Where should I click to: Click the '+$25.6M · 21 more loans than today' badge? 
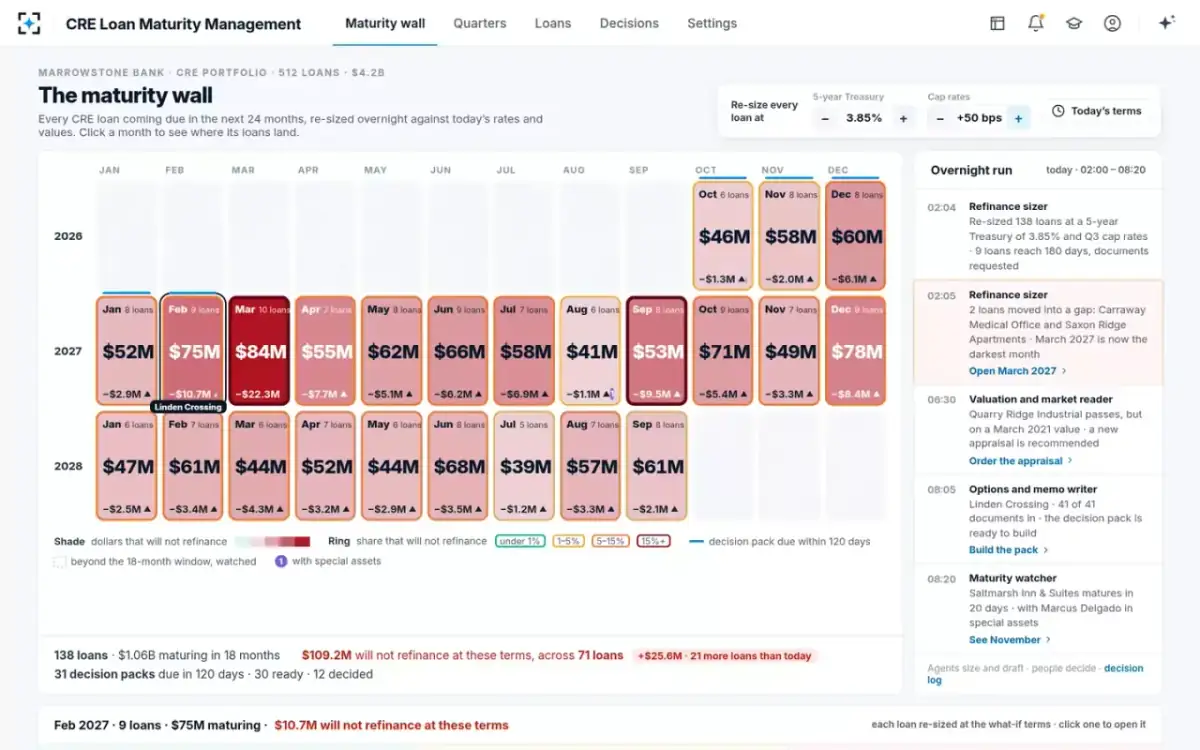[x=724, y=656]
